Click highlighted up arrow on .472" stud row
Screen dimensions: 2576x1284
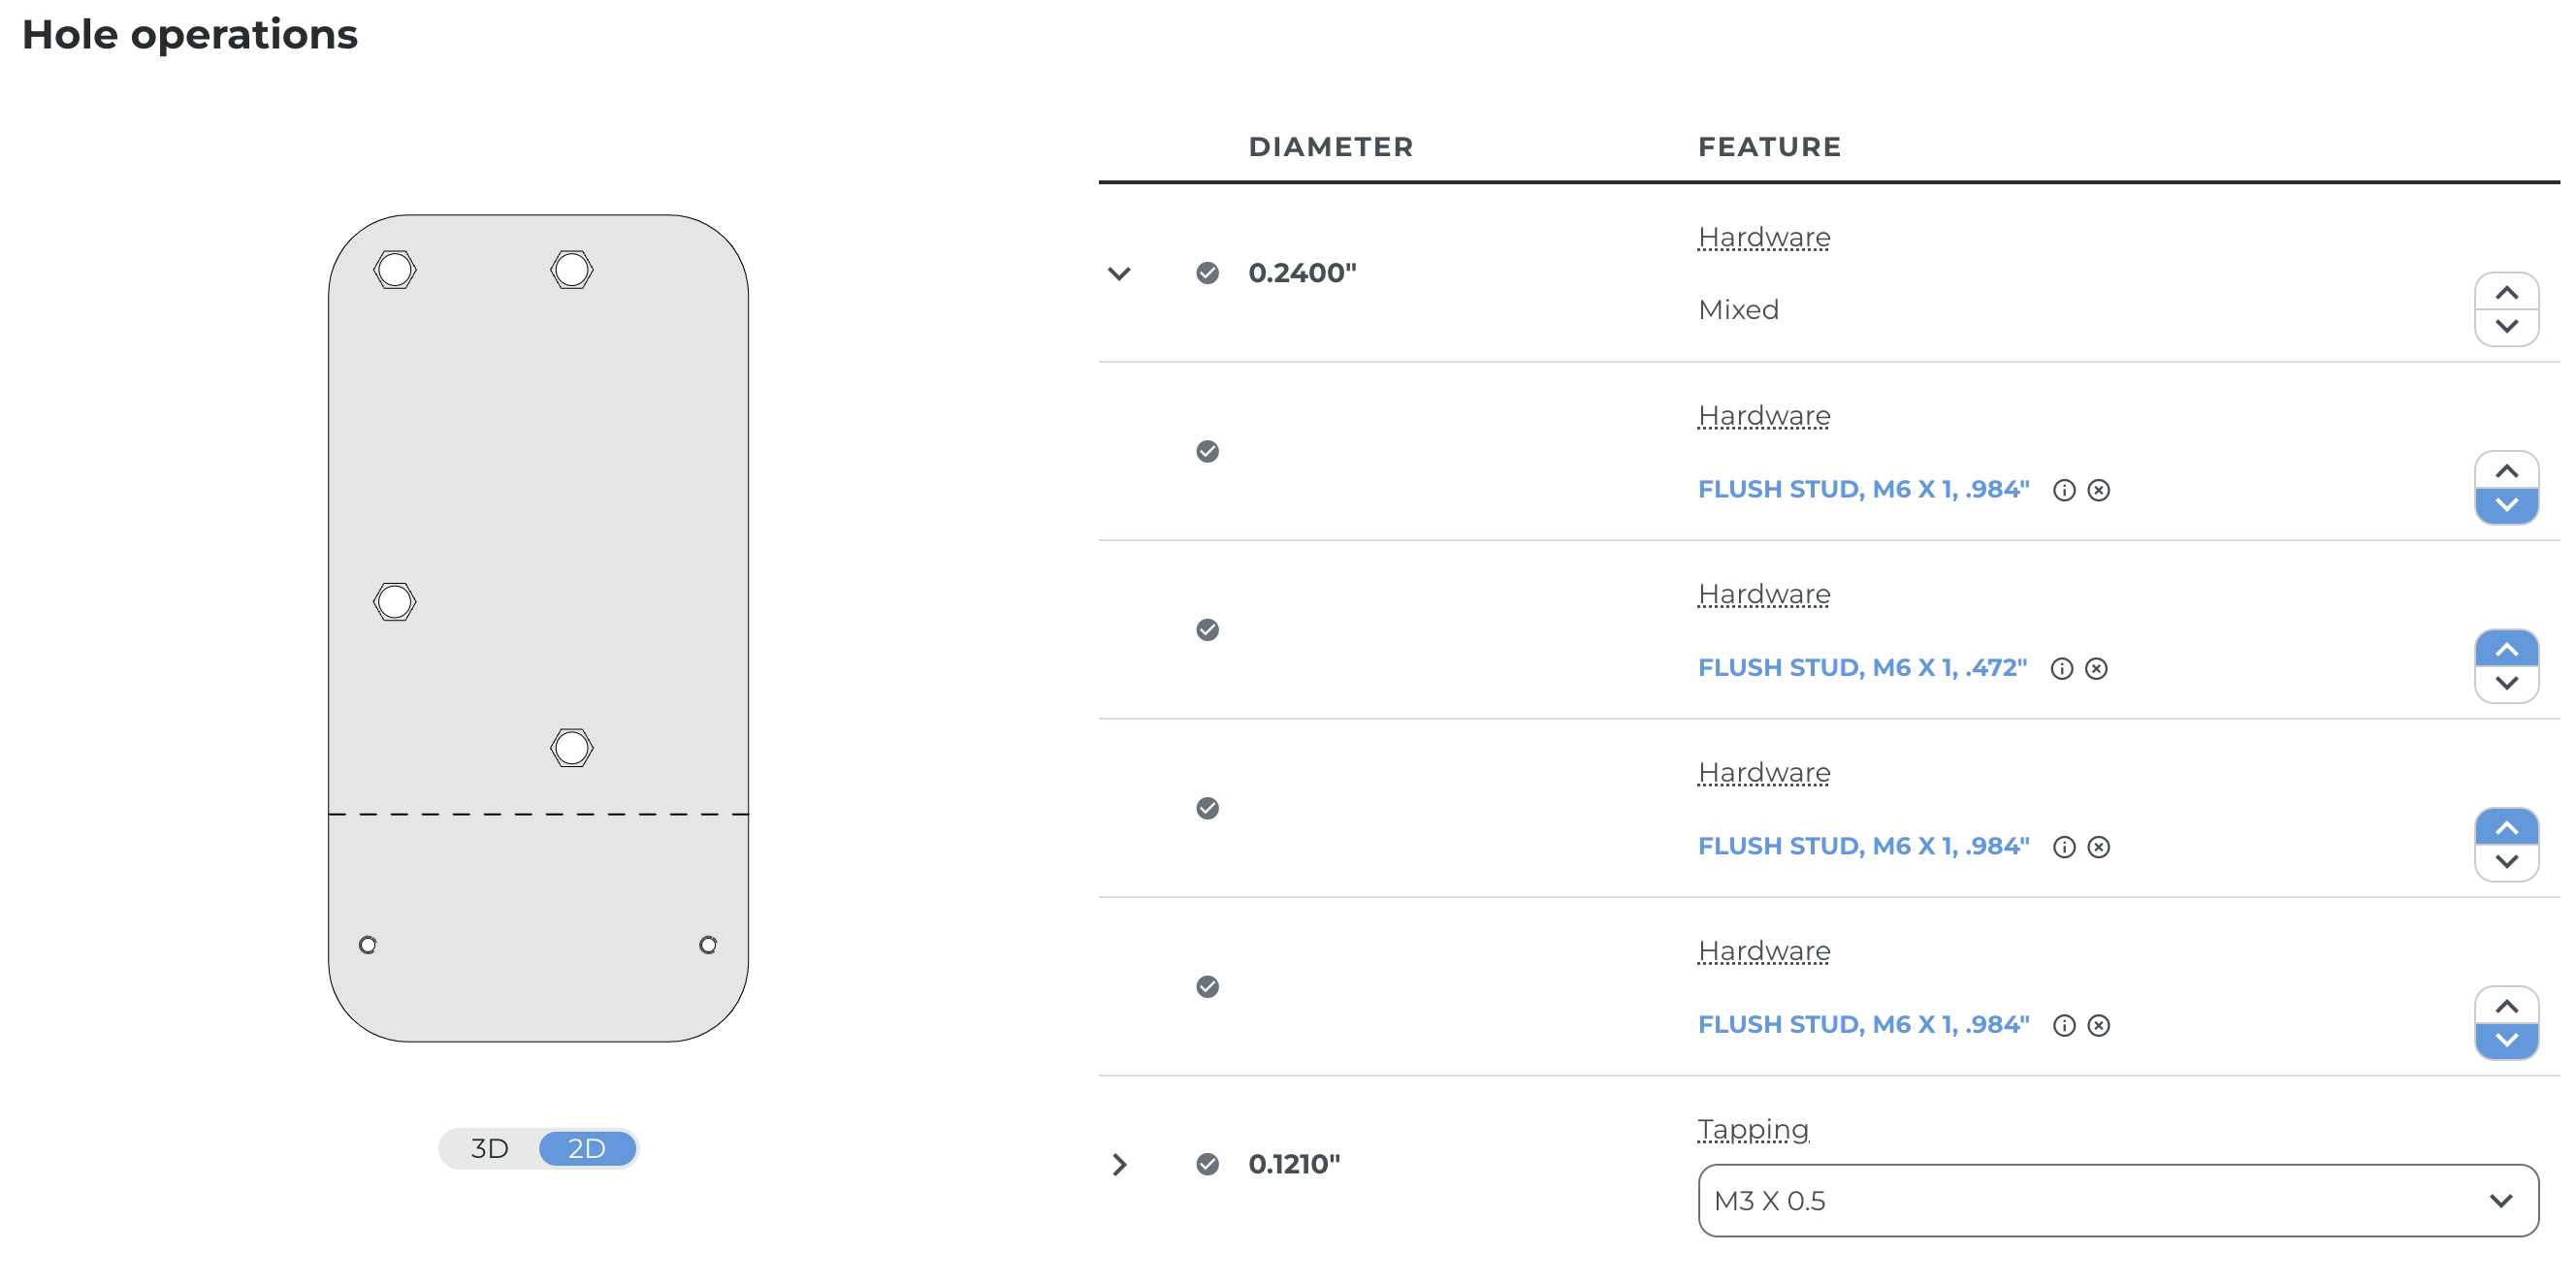2505,650
